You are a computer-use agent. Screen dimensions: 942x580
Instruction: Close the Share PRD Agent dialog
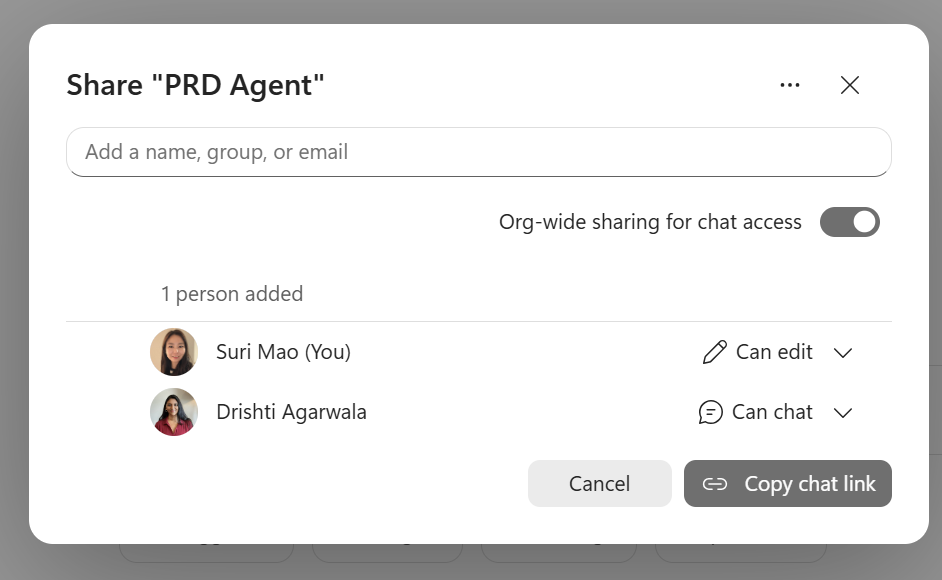point(849,85)
